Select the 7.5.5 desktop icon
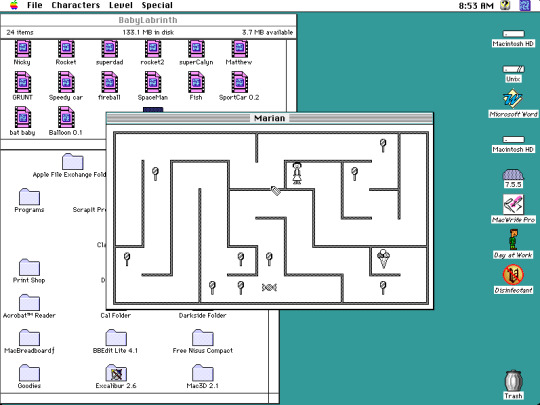This screenshot has height=405, width=540. click(x=513, y=174)
